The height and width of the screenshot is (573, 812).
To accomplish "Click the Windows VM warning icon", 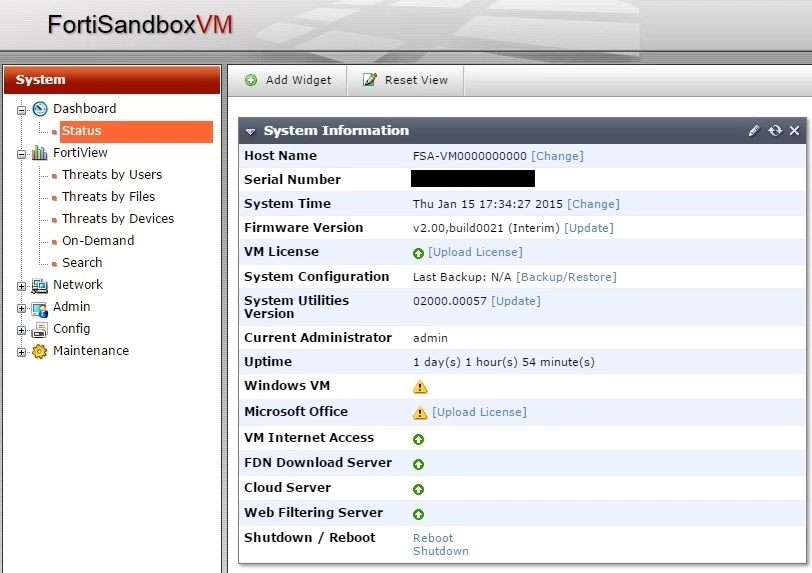I will click(x=420, y=387).
